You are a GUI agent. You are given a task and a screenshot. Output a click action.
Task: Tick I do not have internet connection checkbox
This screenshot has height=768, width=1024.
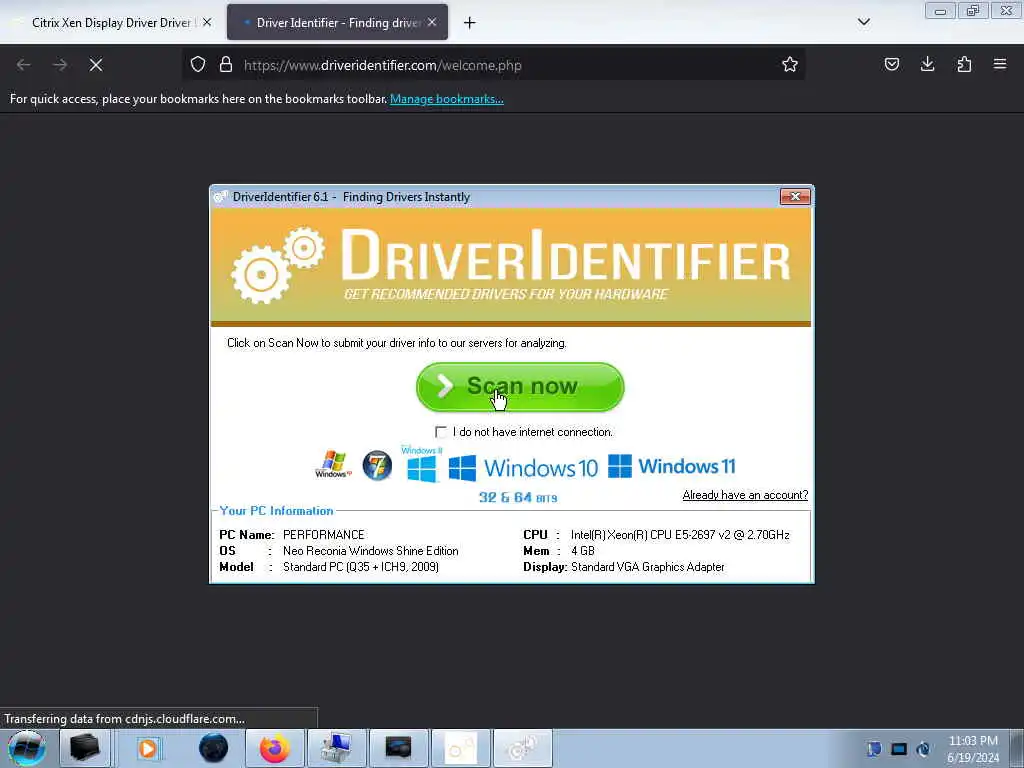[441, 432]
